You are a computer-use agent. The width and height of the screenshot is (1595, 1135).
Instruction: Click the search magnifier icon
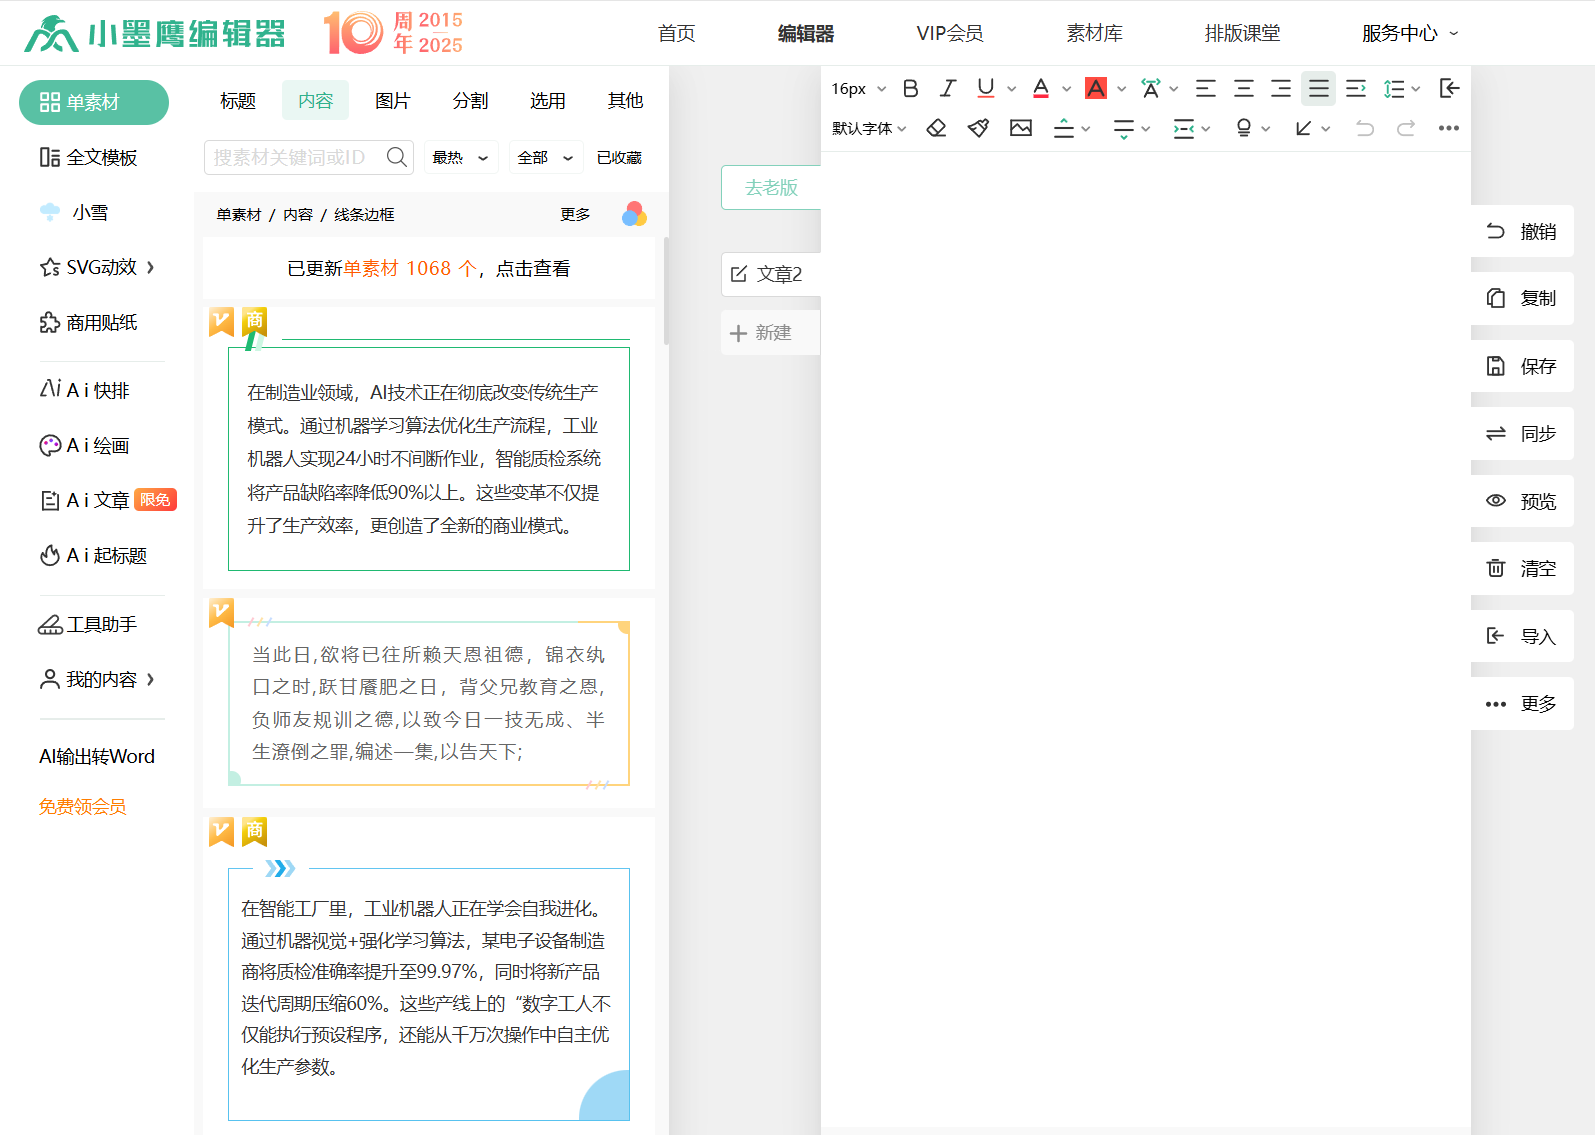[x=396, y=157]
